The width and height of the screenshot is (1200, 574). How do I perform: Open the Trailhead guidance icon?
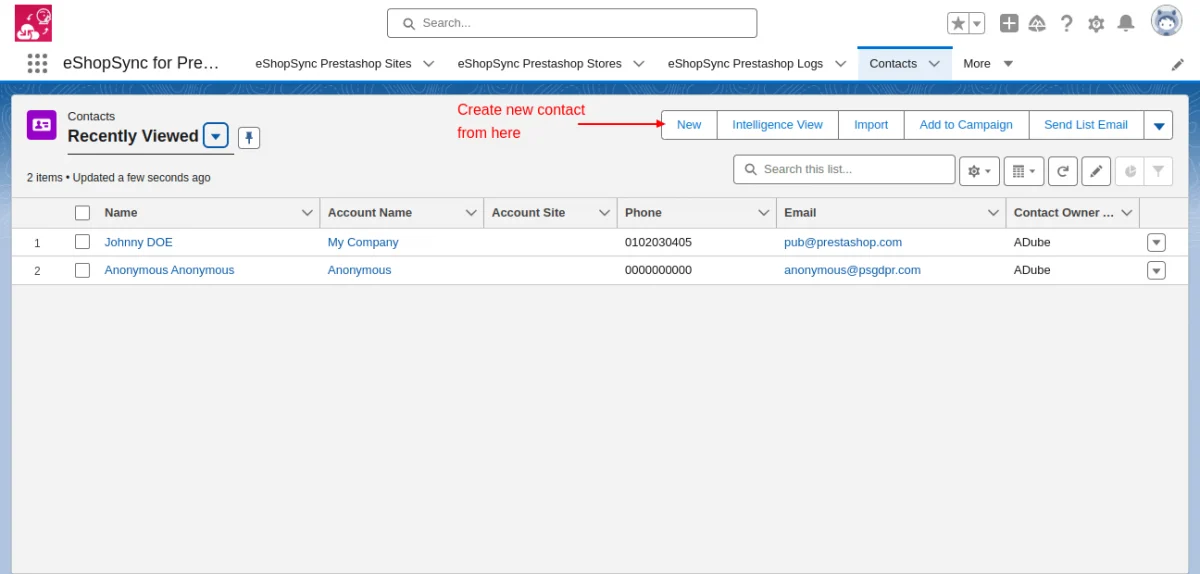pos(1037,23)
